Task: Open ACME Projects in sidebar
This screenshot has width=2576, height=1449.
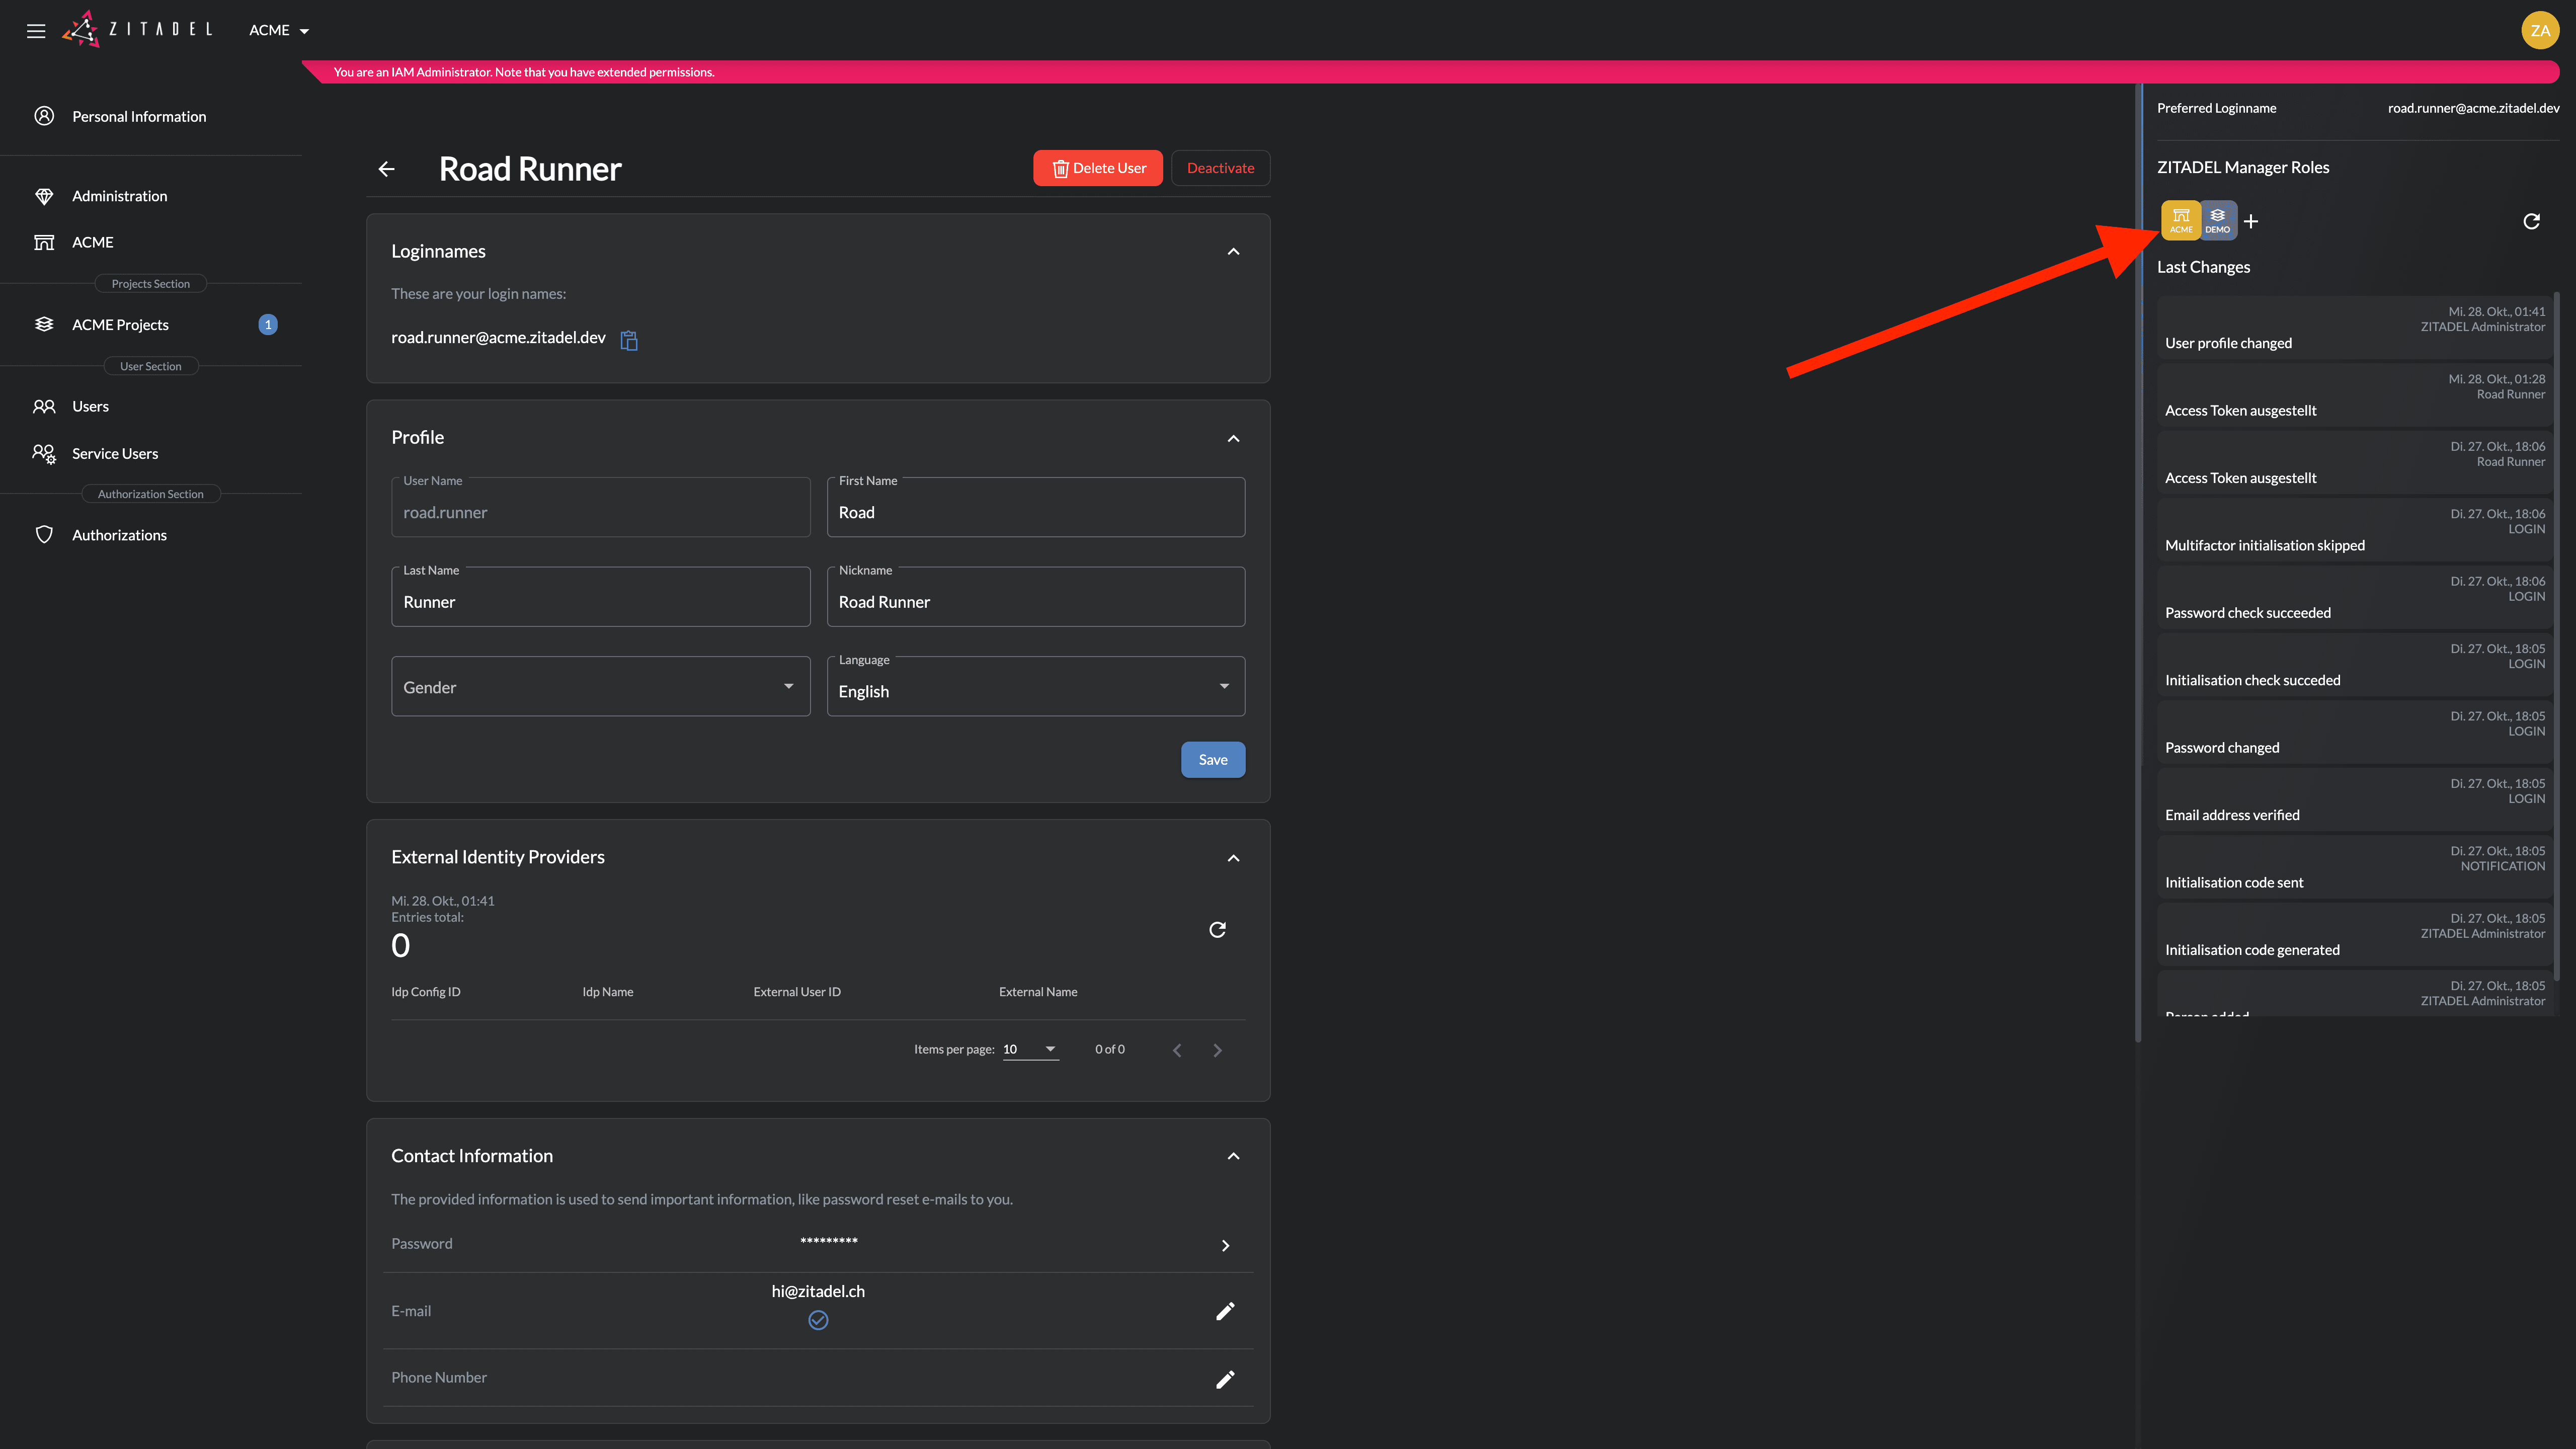Action: 120,325
